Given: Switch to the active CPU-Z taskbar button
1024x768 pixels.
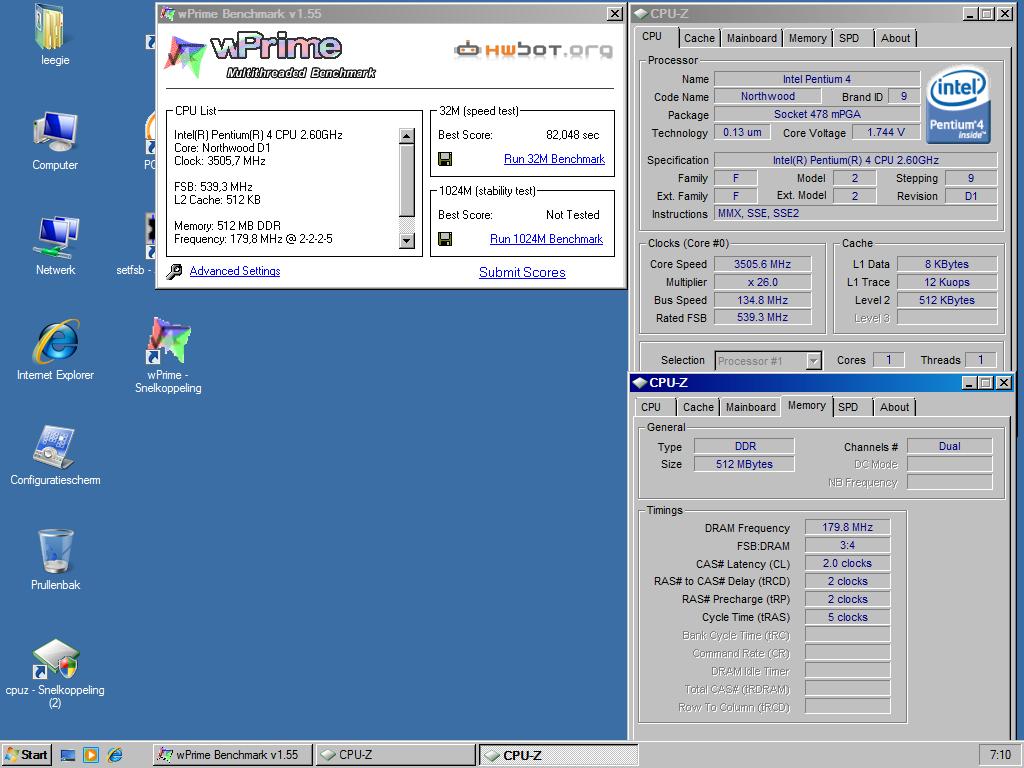Looking at the screenshot, I should coord(558,755).
